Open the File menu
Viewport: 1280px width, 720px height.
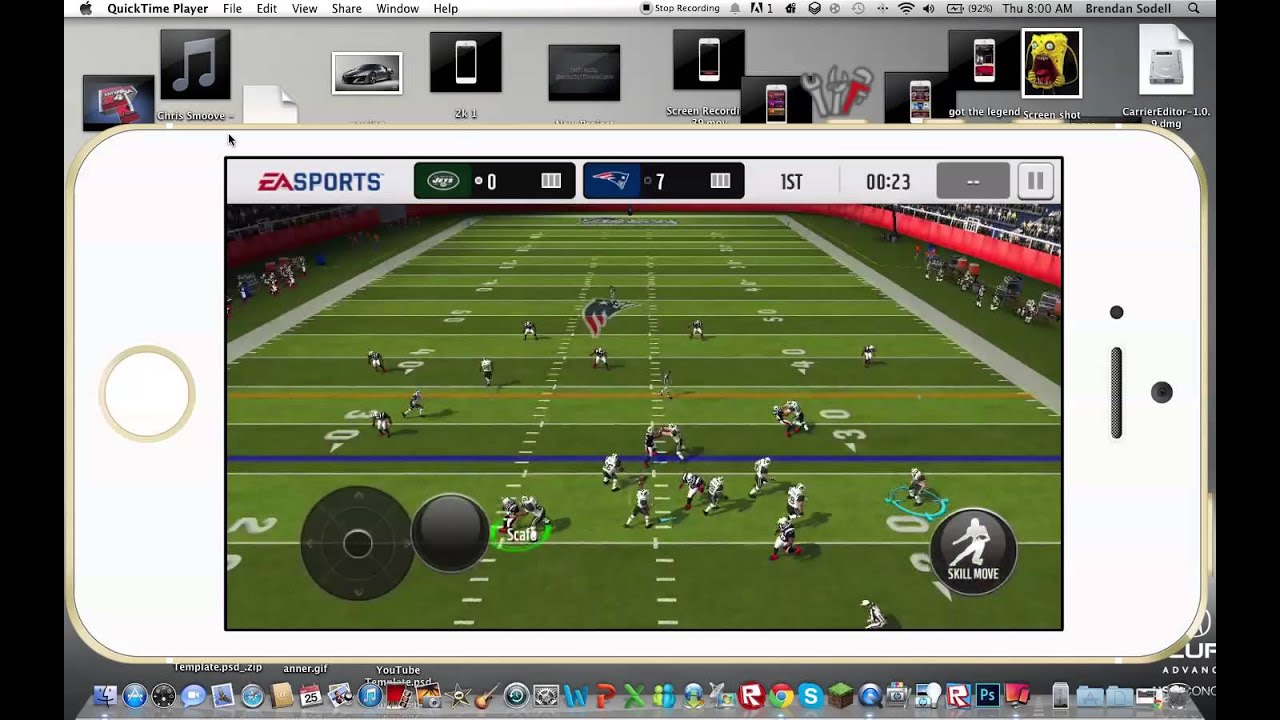(232, 8)
